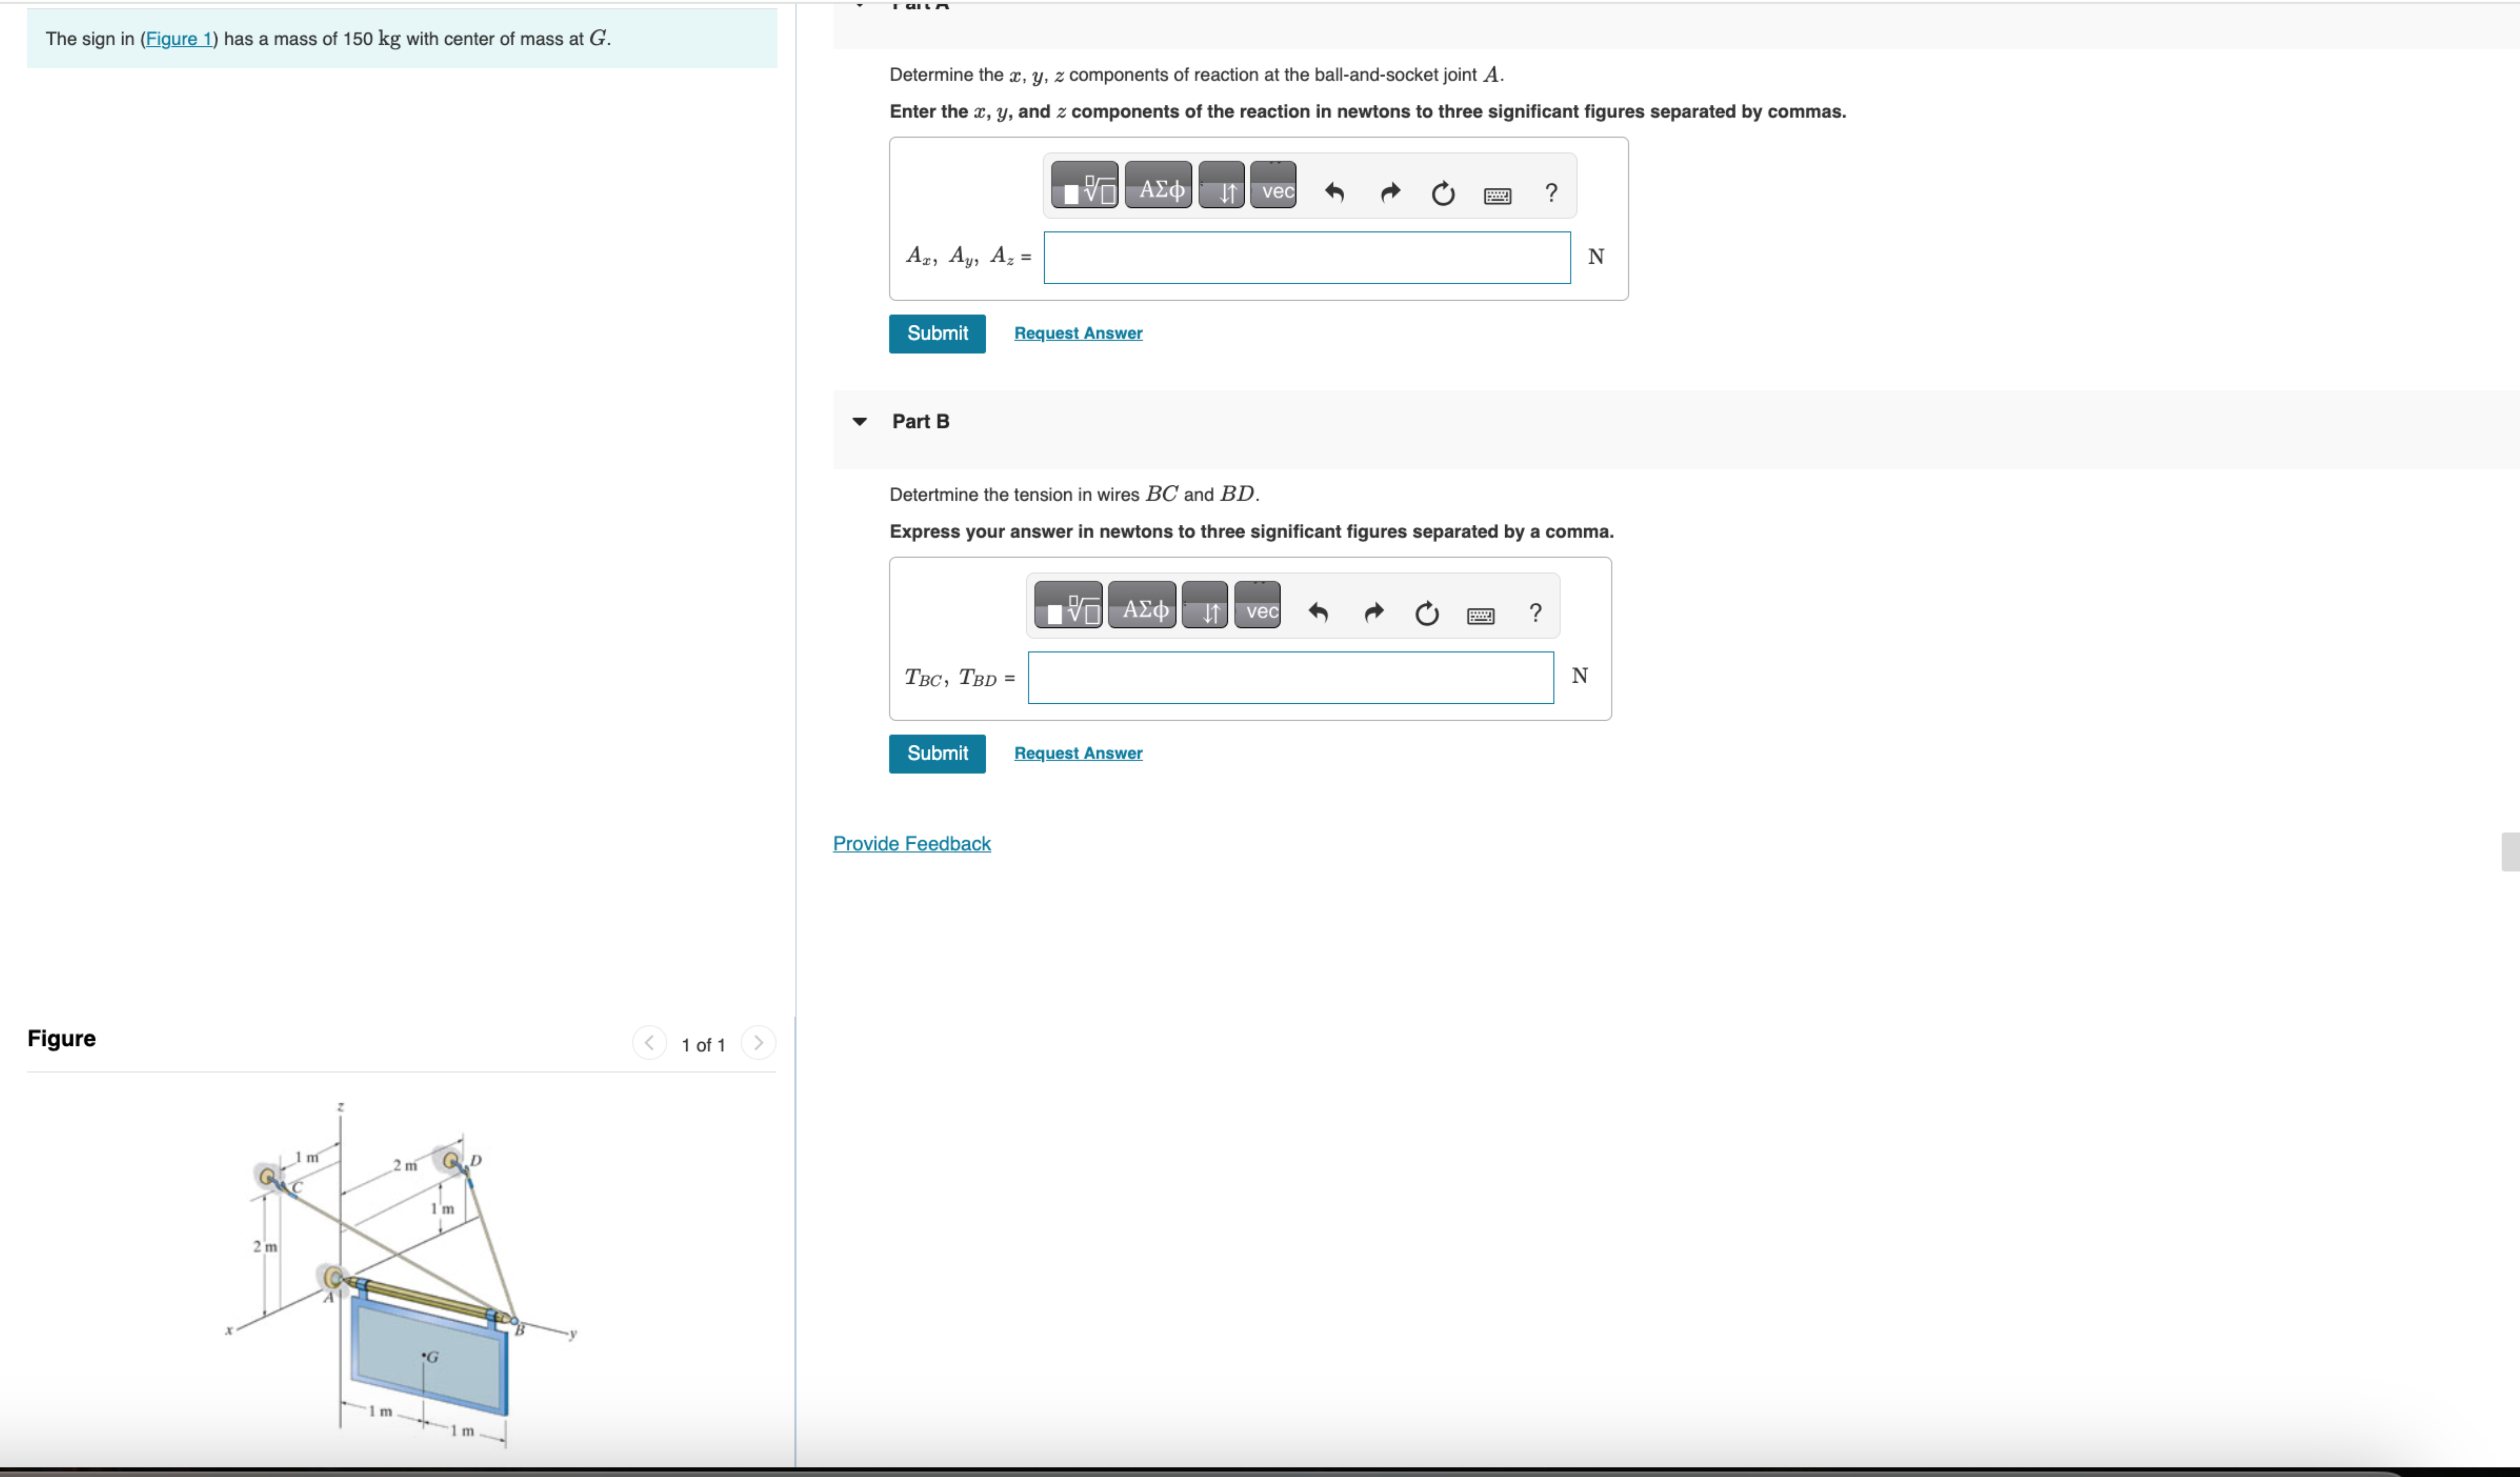Screen dimensions: 2520x1477
Task: Click the Ax, Ay, Az answer input field
Action: point(1306,257)
